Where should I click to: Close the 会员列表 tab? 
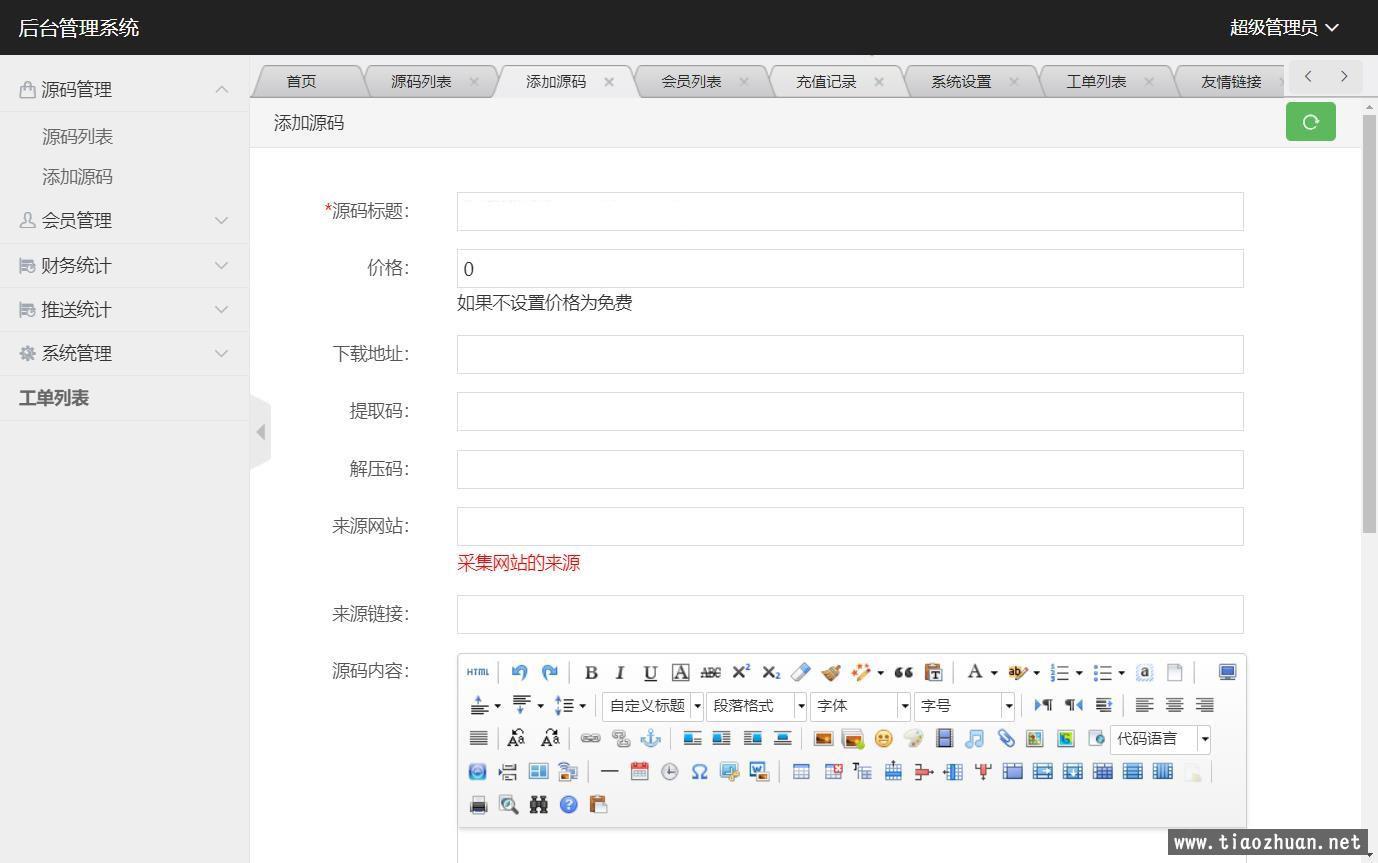click(x=744, y=82)
